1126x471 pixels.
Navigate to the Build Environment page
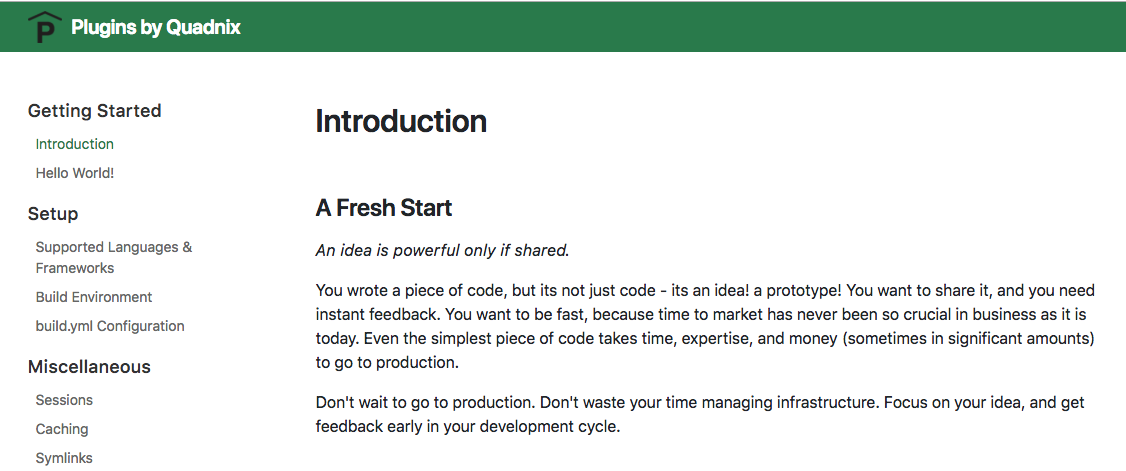[94, 297]
